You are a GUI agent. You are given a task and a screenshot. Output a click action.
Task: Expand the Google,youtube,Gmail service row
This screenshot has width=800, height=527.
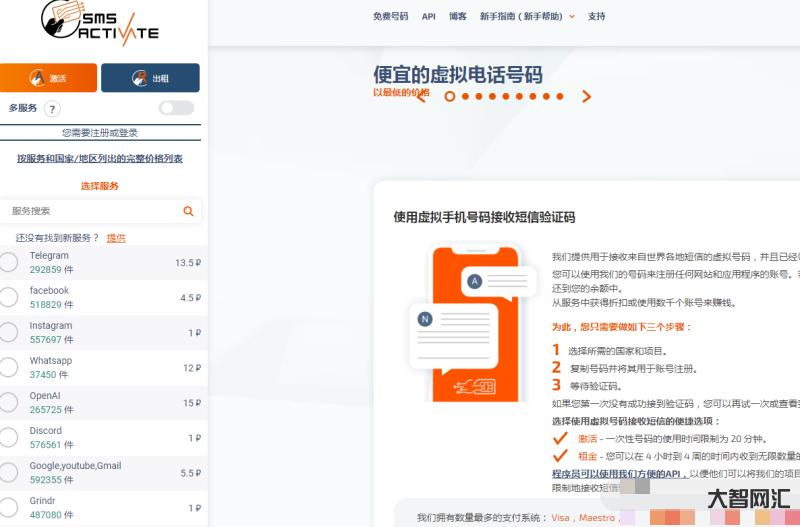click(x=100, y=472)
